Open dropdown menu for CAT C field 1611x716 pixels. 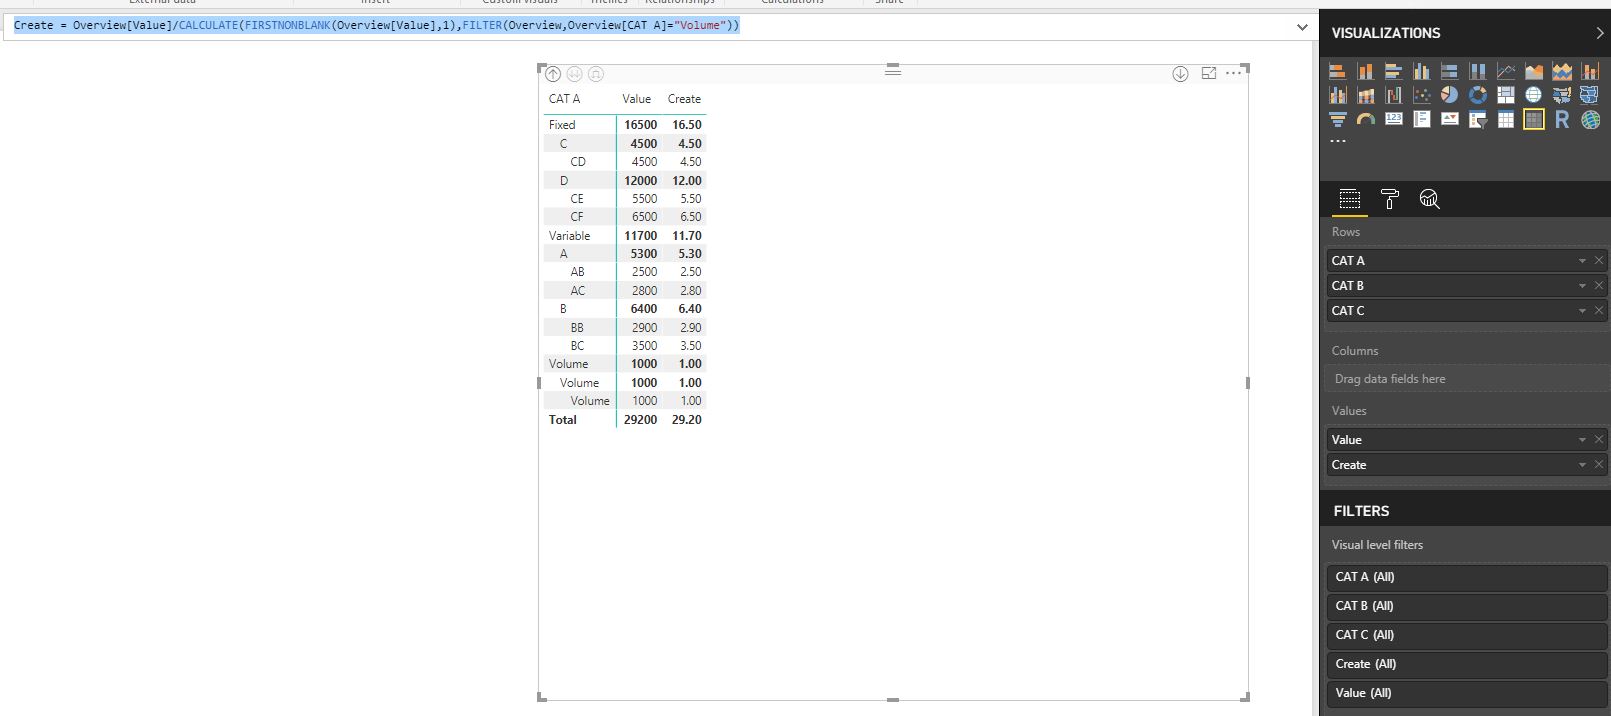click(1582, 311)
